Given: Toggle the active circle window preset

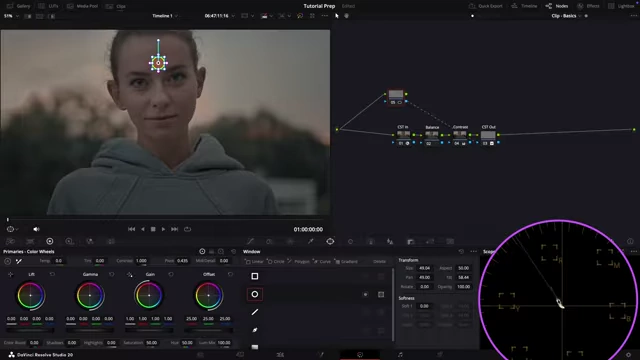Looking at the screenshot, I should 255,294.
